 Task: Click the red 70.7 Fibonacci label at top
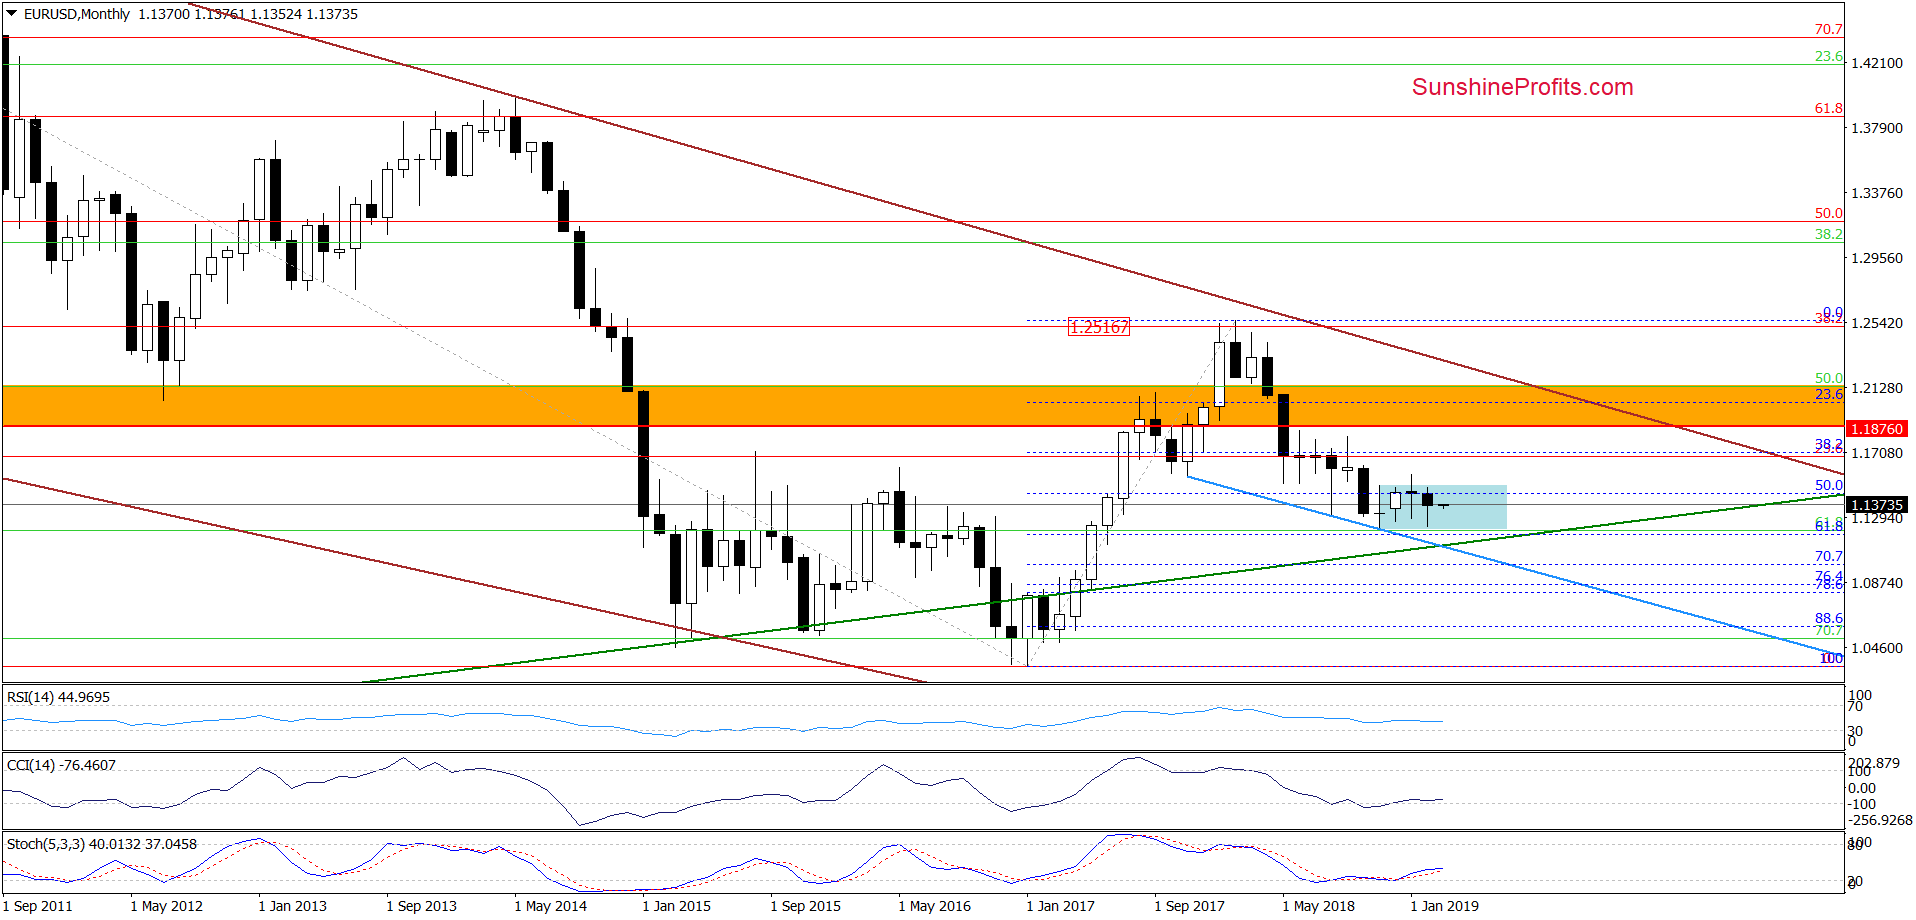tap(1829, 30)
